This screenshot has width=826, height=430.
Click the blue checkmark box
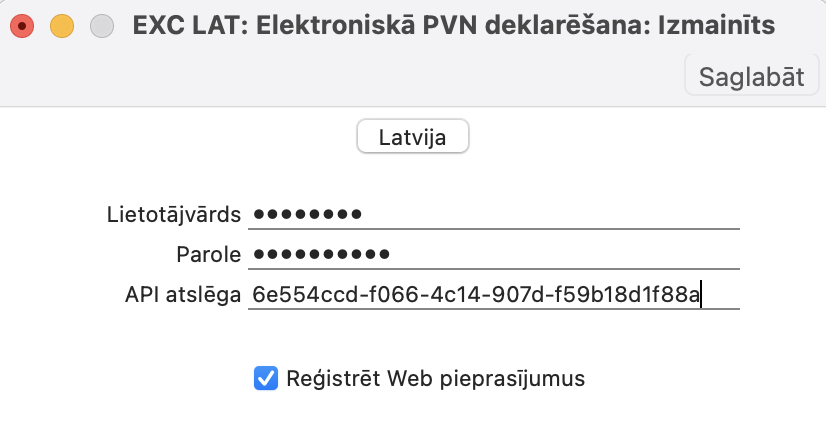[x=266, y=378]
